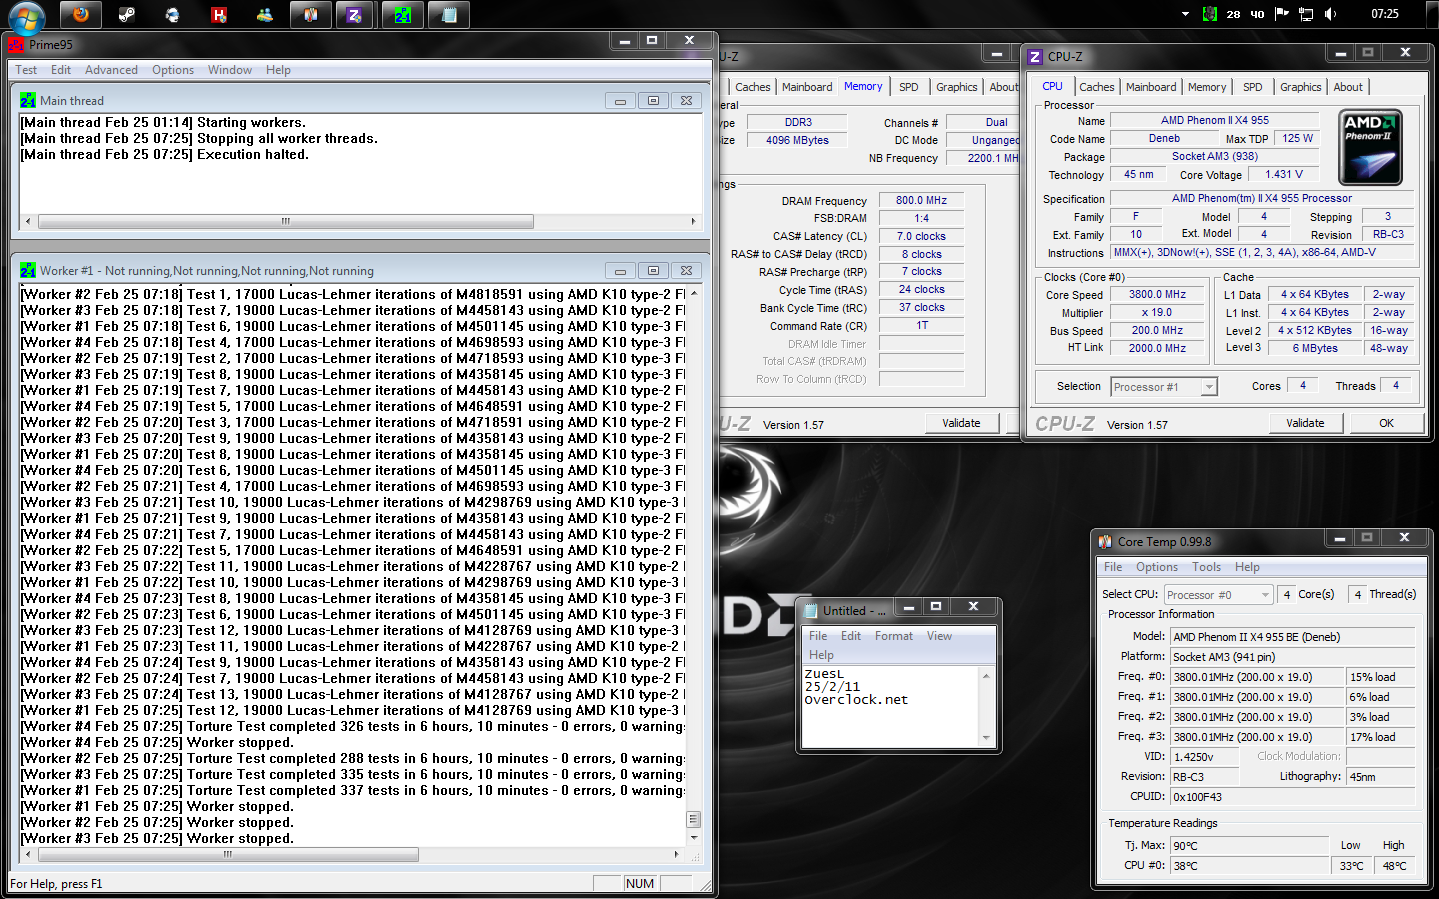
Task: Restore the Worker #1 child window
Action: point(653,271)
